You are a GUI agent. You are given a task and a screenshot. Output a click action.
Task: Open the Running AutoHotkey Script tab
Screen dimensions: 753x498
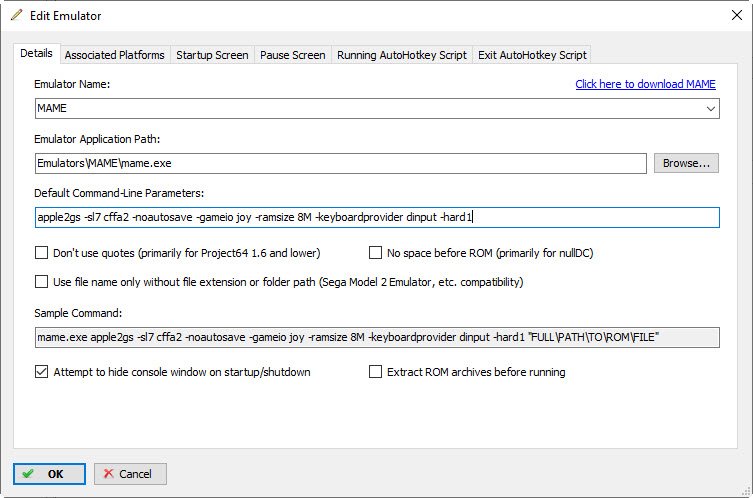[x=401, y=55]
